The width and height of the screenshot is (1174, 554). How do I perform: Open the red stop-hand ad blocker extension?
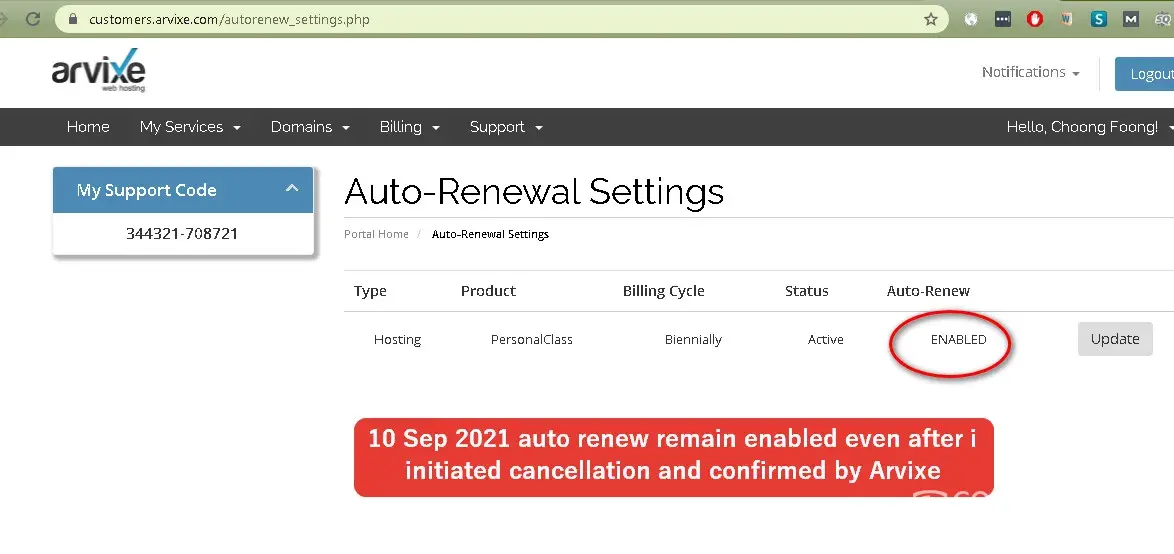click(1035, 19)
